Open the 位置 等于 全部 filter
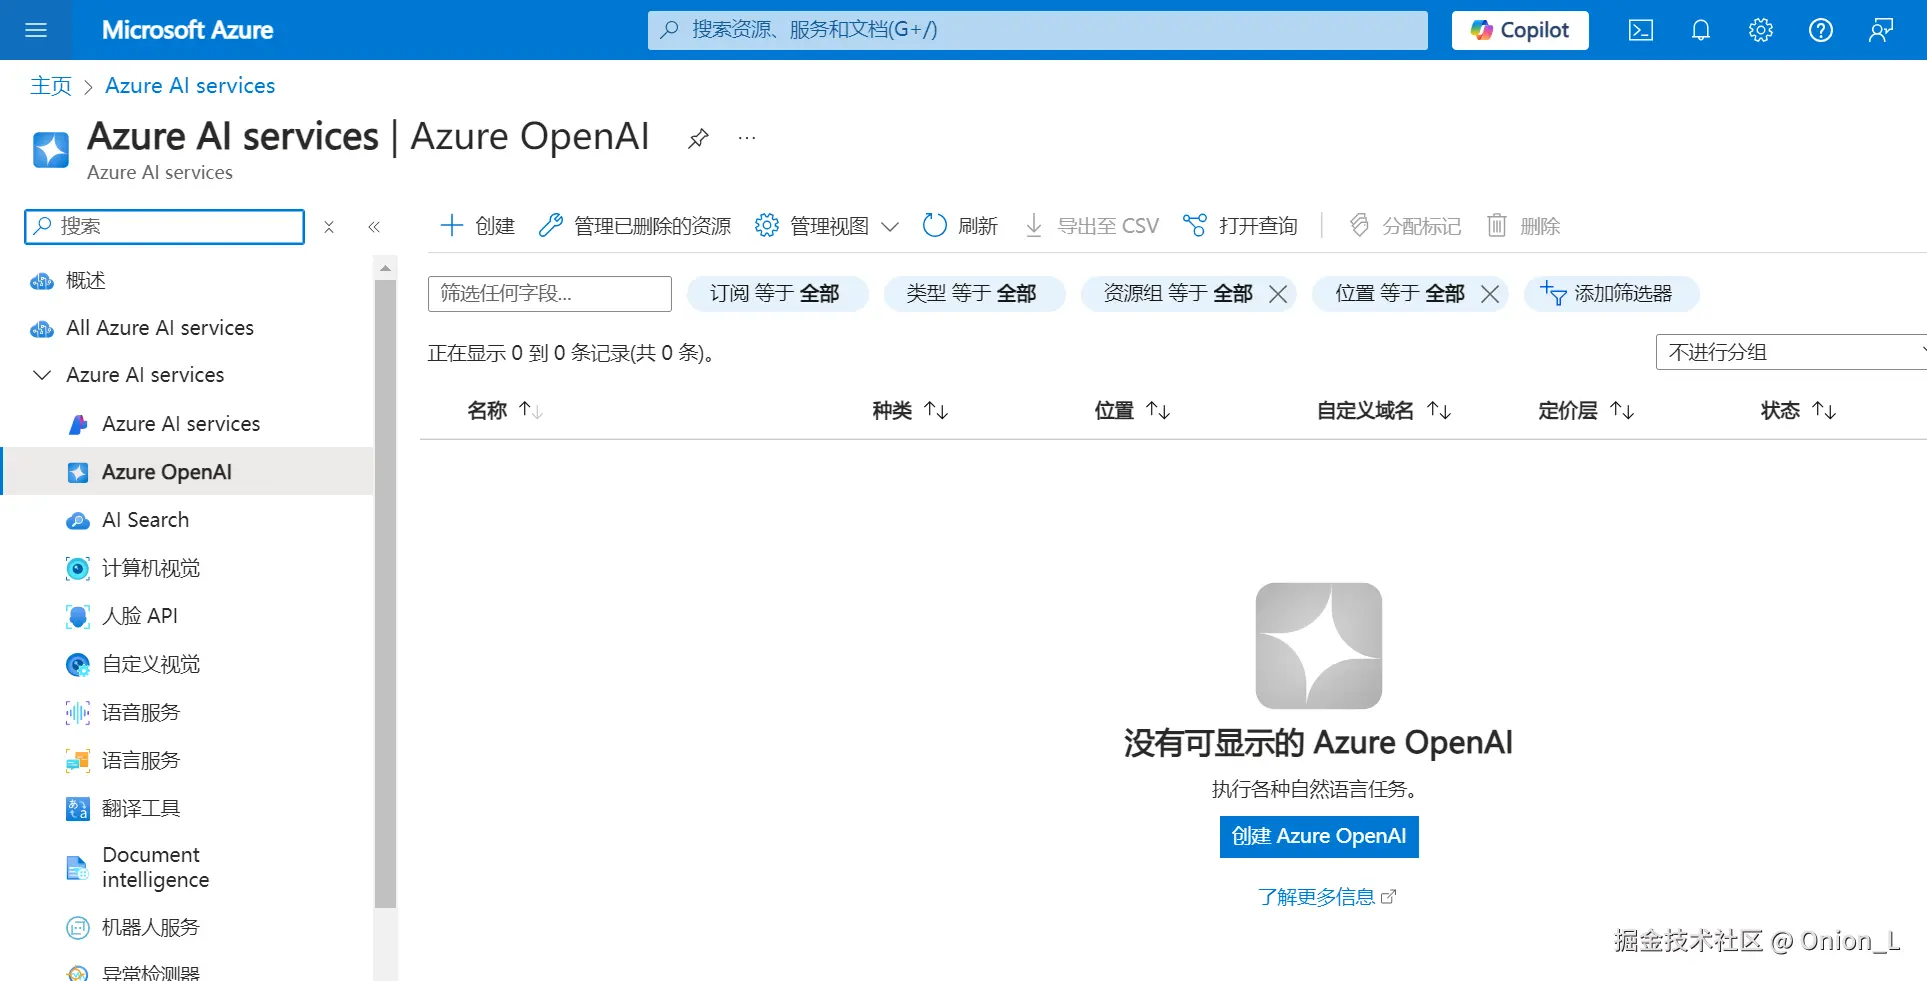 (x=1399, y=294)
